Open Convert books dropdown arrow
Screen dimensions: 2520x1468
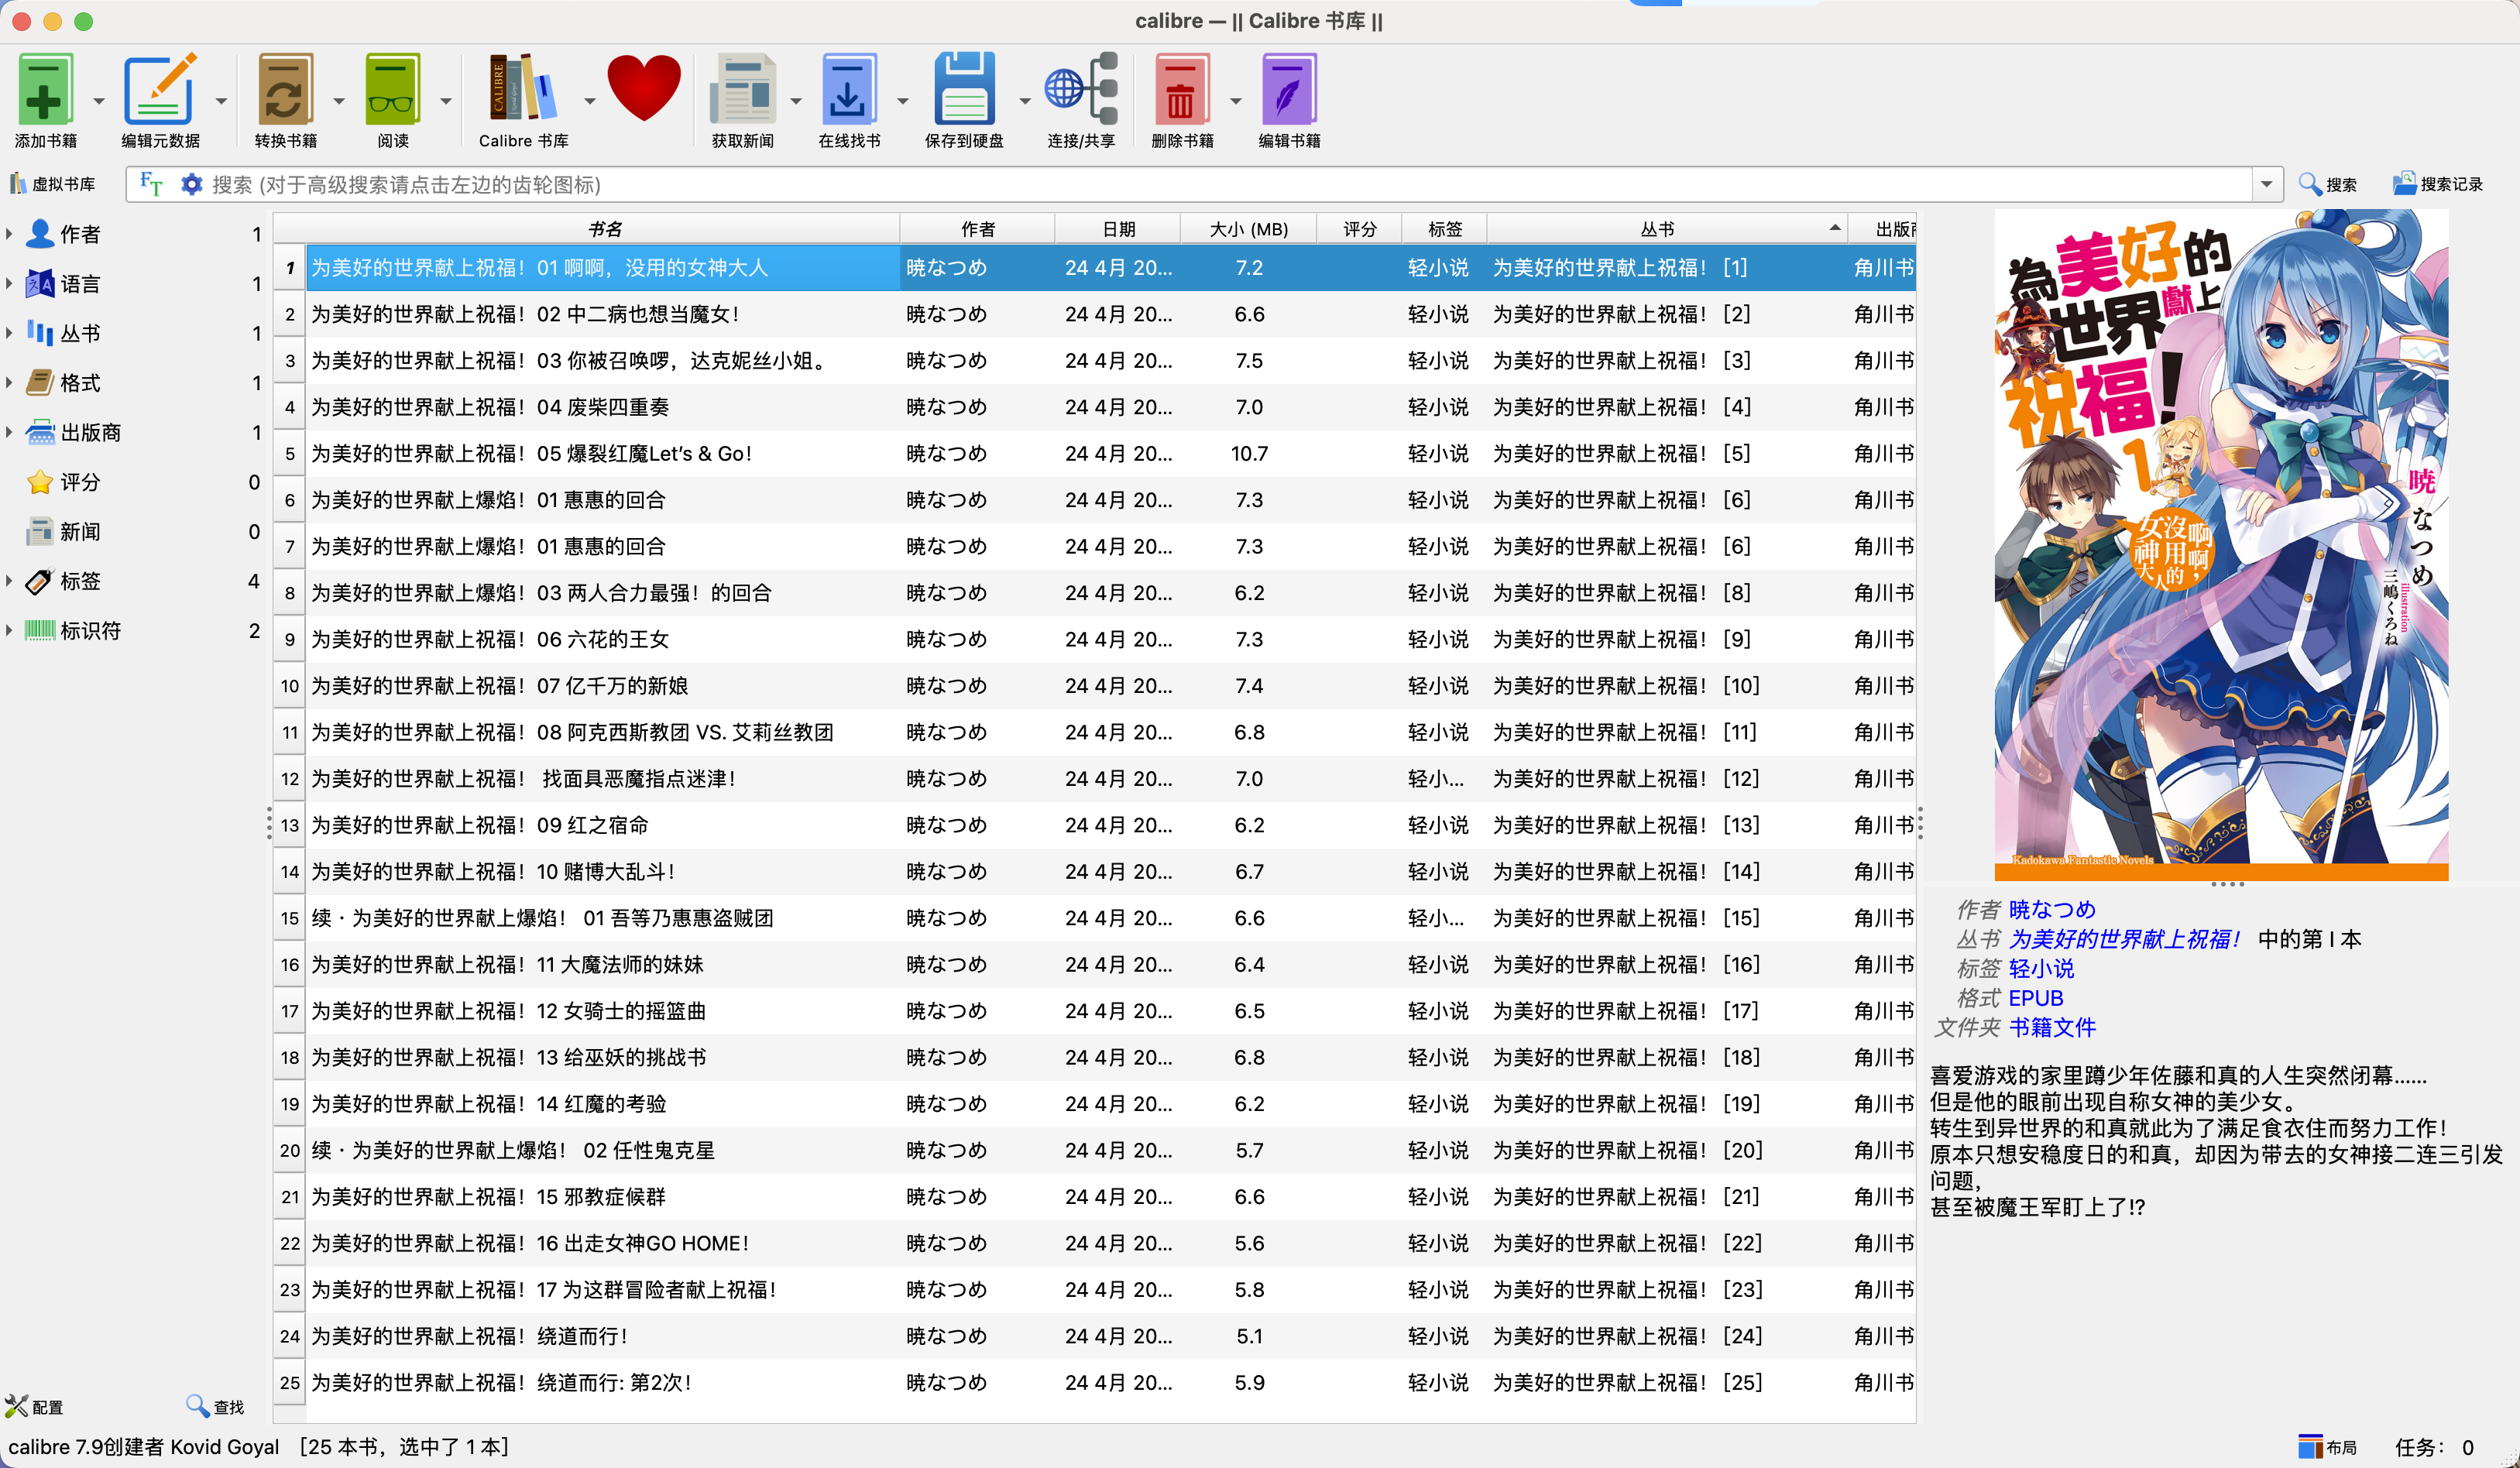click(338, 101)
